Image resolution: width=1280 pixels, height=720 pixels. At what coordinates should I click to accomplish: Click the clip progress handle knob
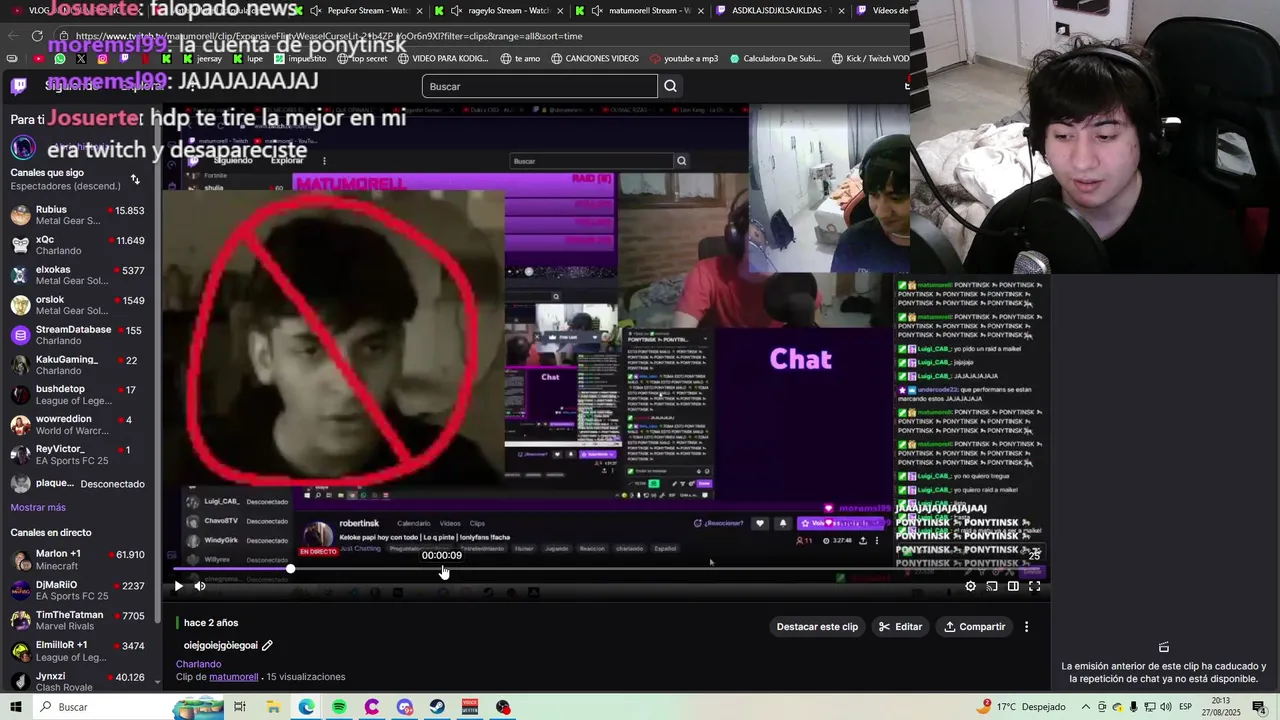[x=290, y=569]
